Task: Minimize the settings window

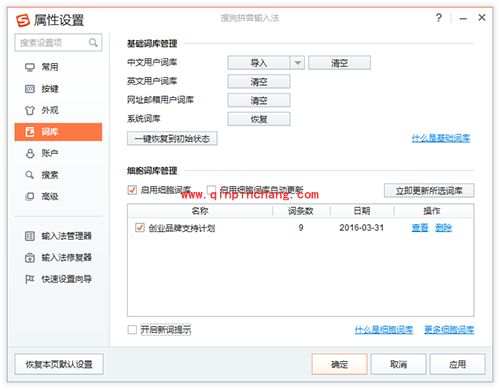Action: pyautogui.click(x=463, y=18)
